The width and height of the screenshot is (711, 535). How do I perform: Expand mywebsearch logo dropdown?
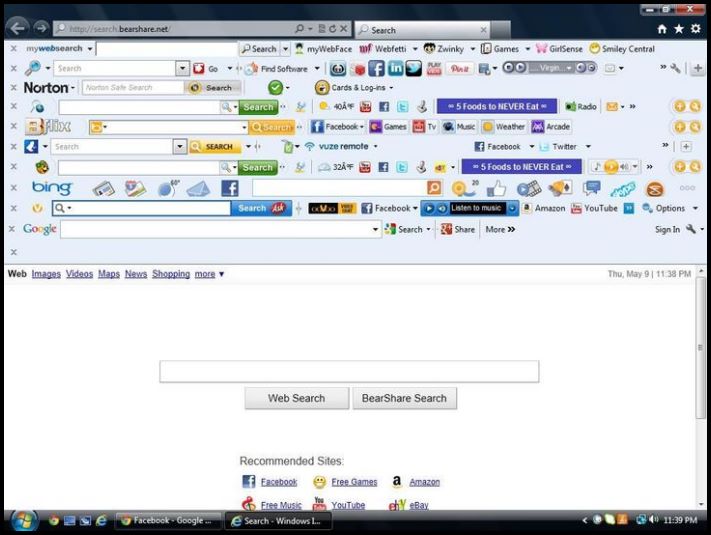(90, 49)
